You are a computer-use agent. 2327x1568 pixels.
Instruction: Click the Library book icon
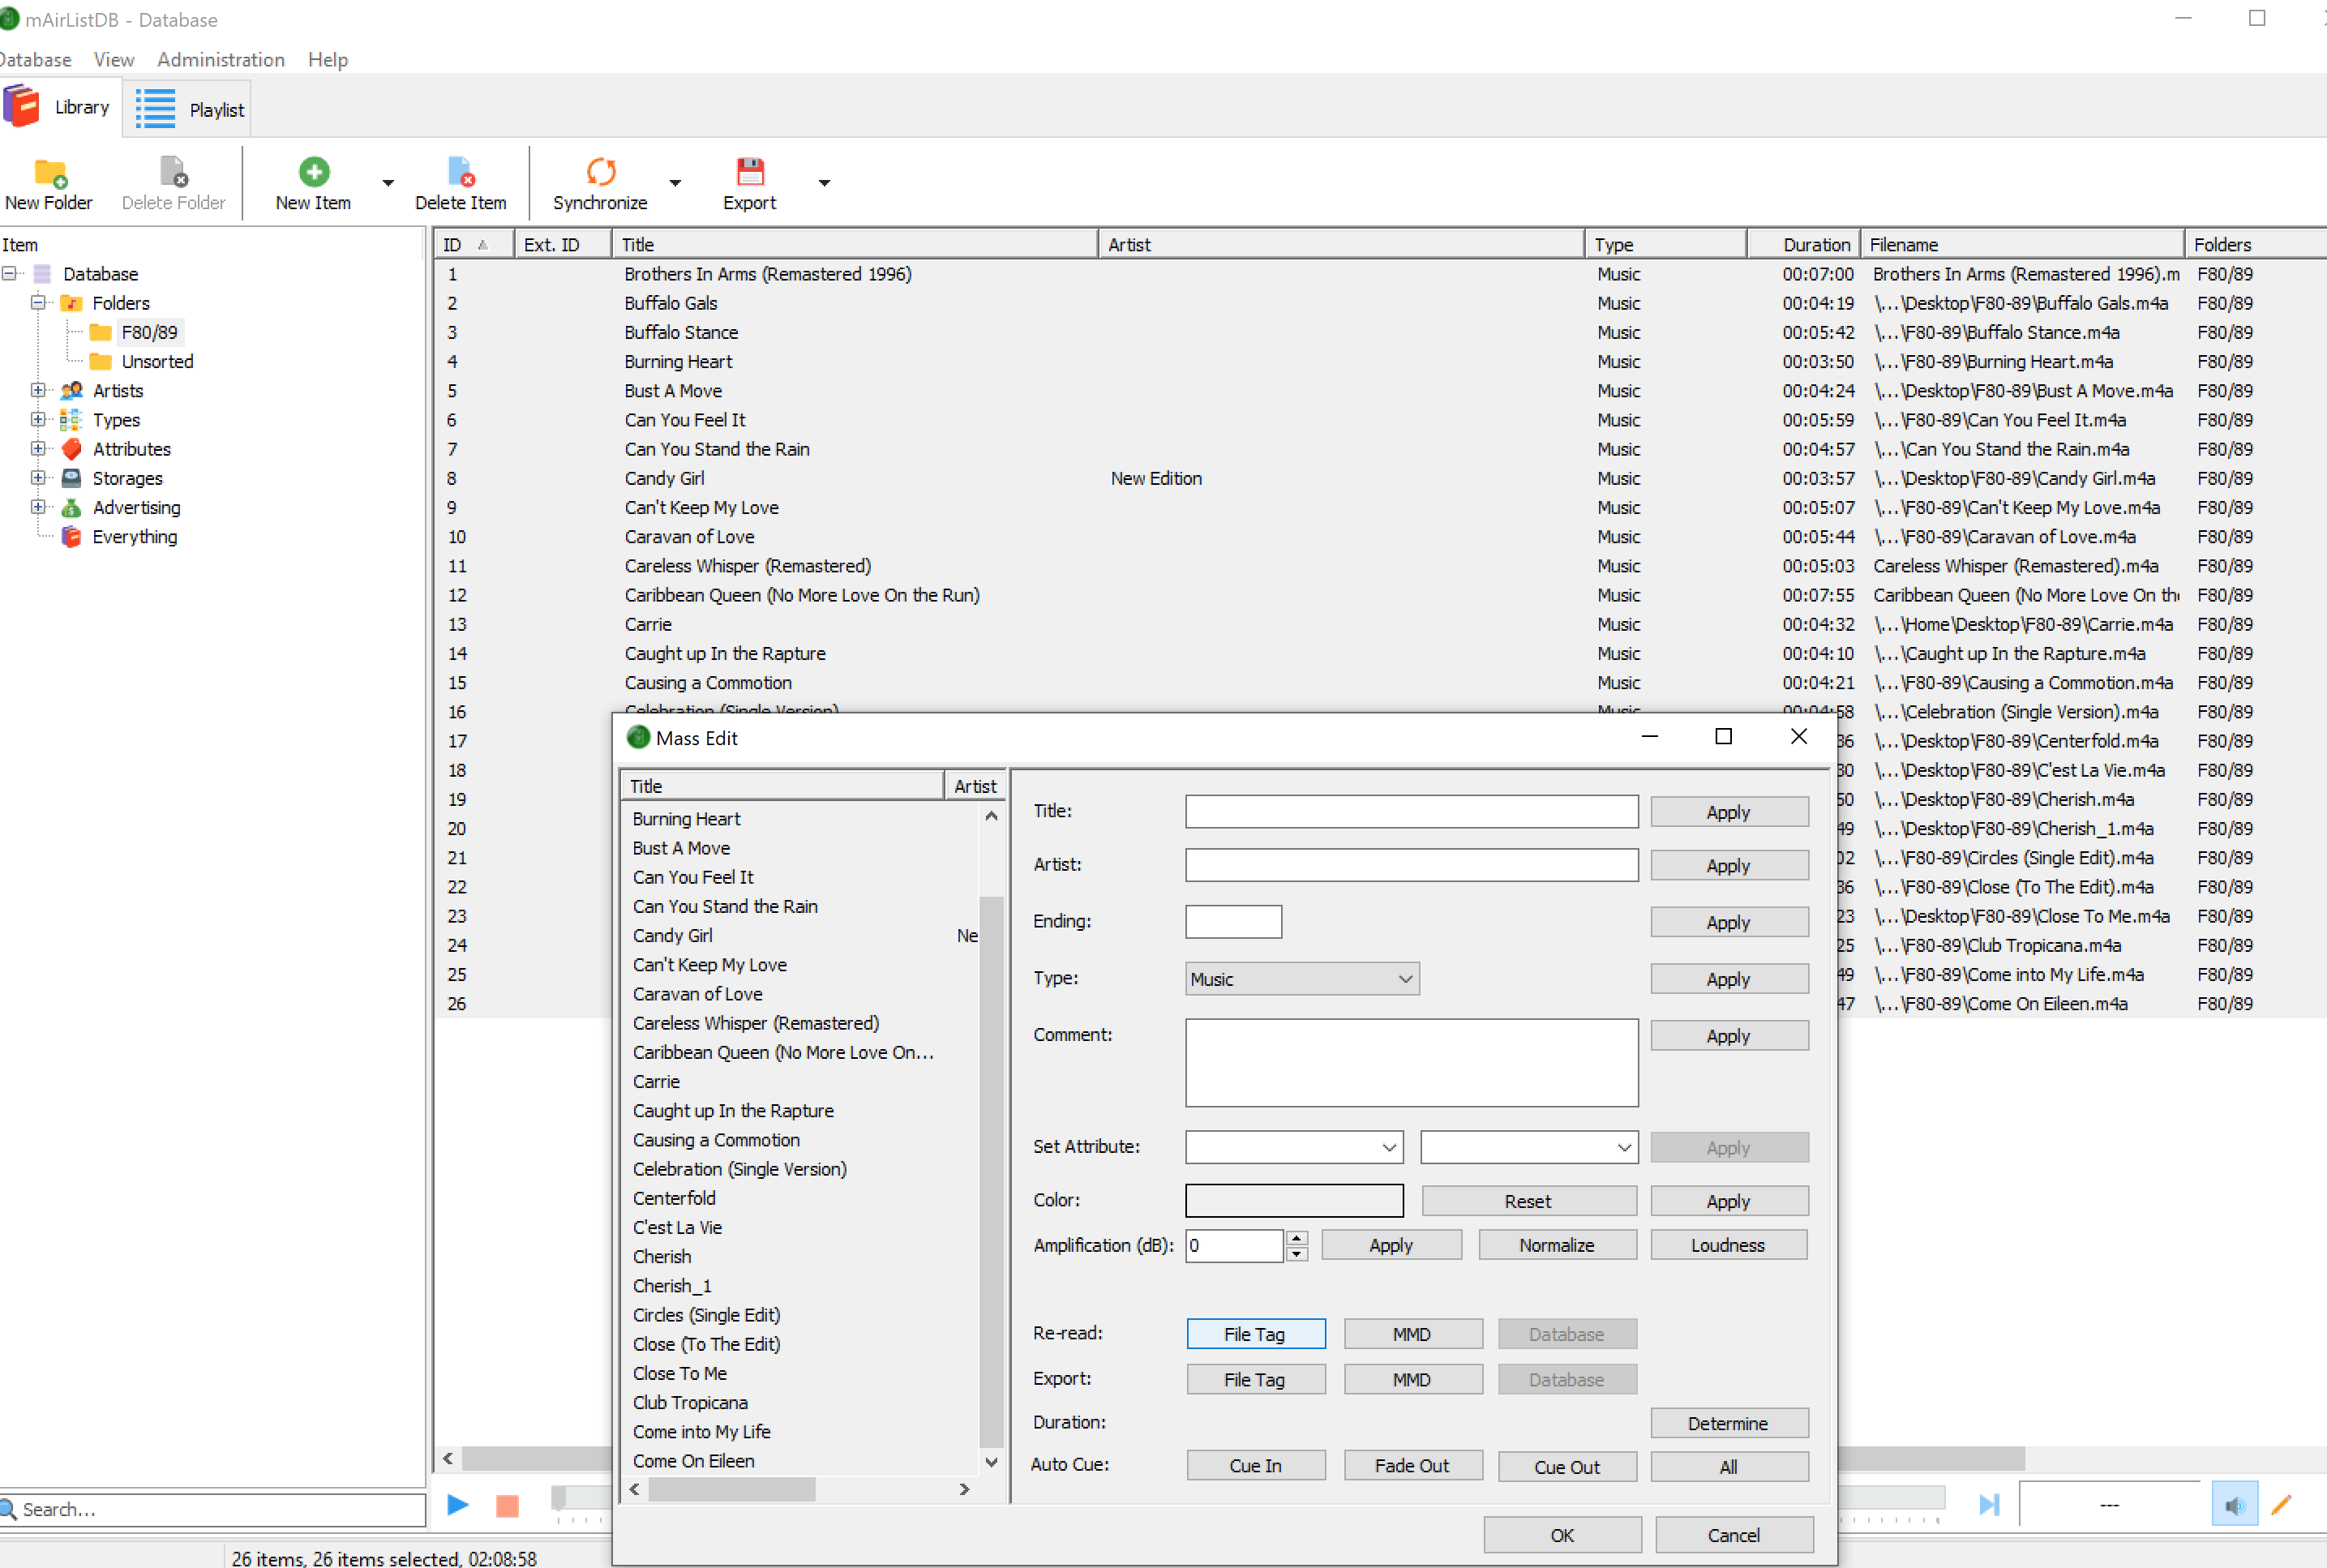click(21, 106)
